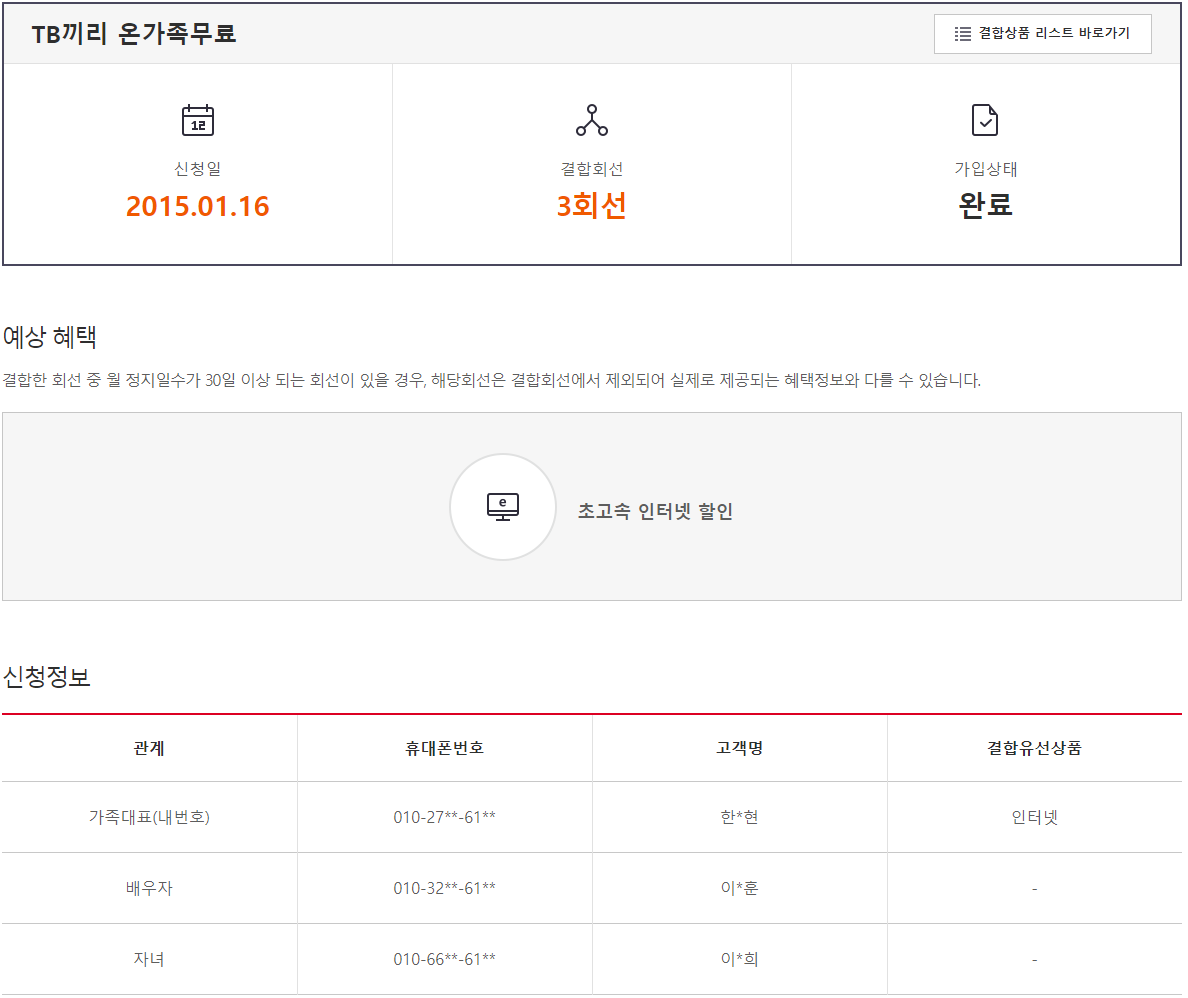Select the 초고속 인터넷 할인 benefit label

click(655, 511)
